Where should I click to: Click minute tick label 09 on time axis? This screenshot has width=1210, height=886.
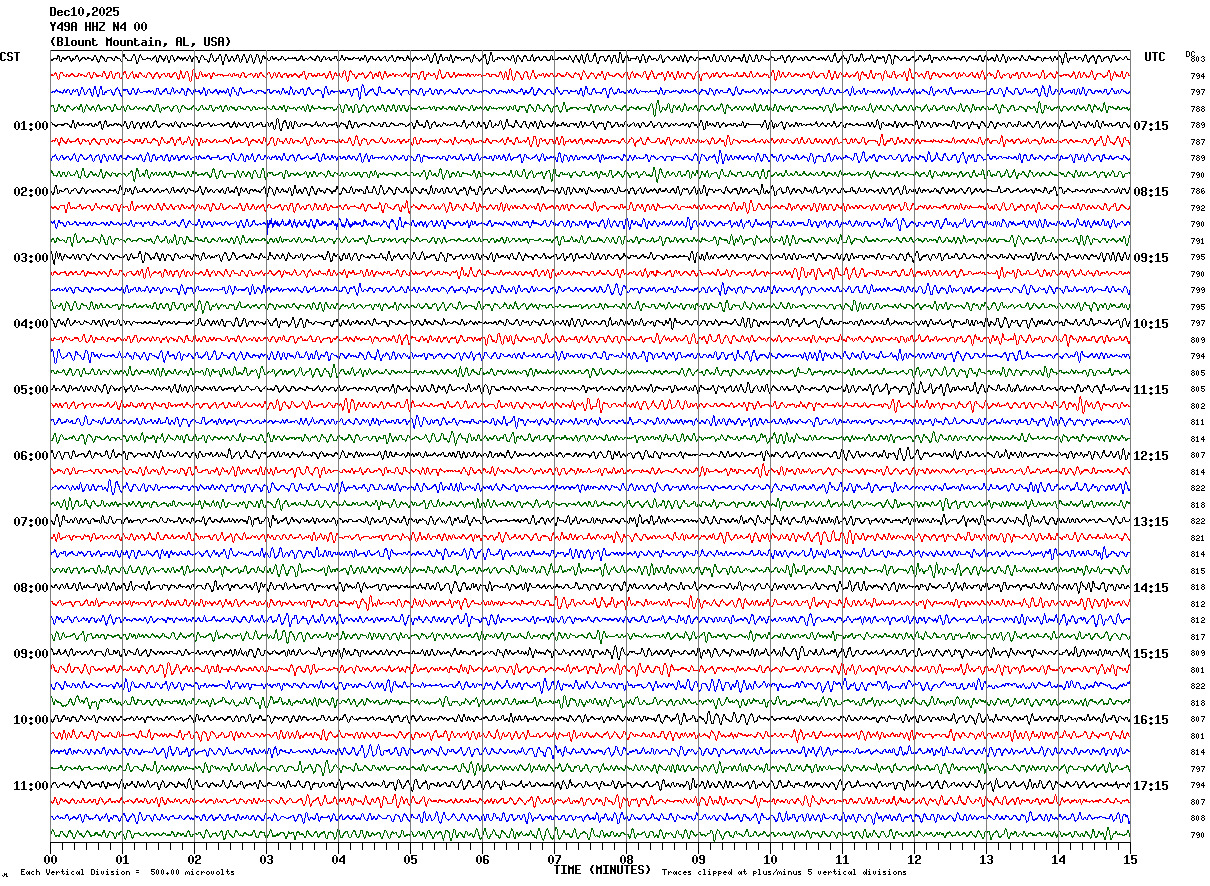[x=698, y=859]
